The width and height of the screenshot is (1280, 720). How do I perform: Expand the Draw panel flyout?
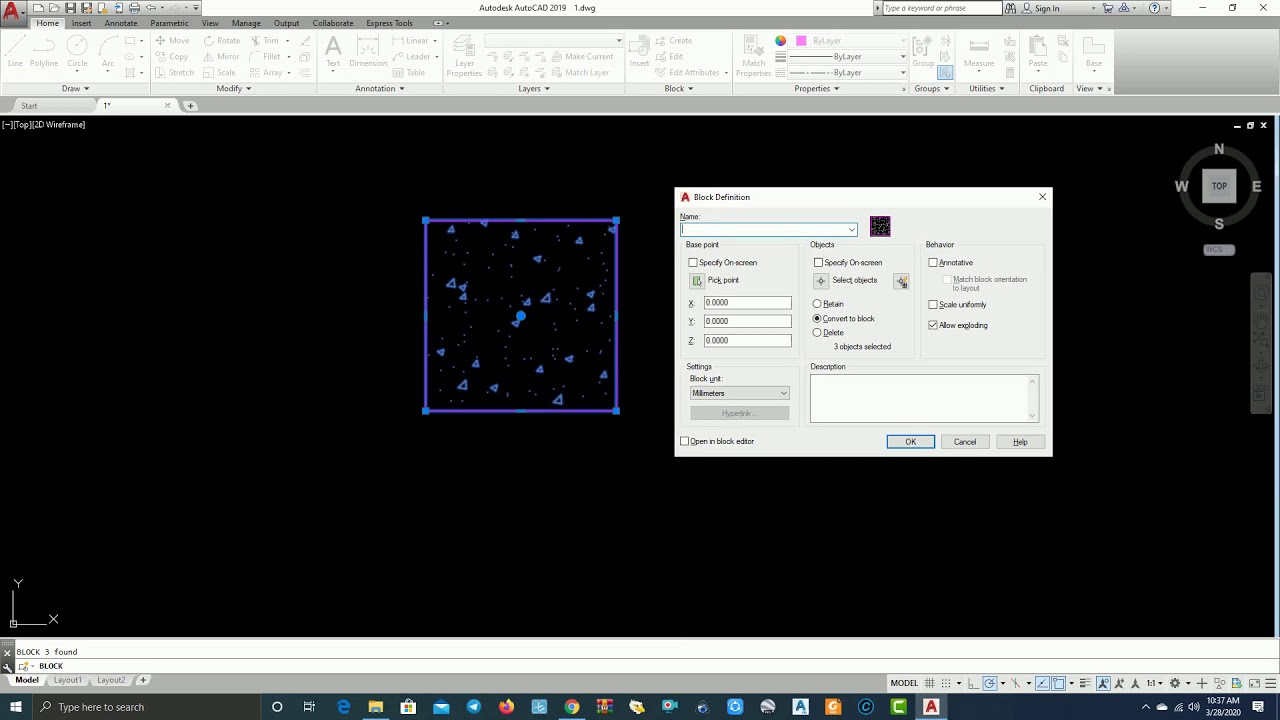pos(76,88)
